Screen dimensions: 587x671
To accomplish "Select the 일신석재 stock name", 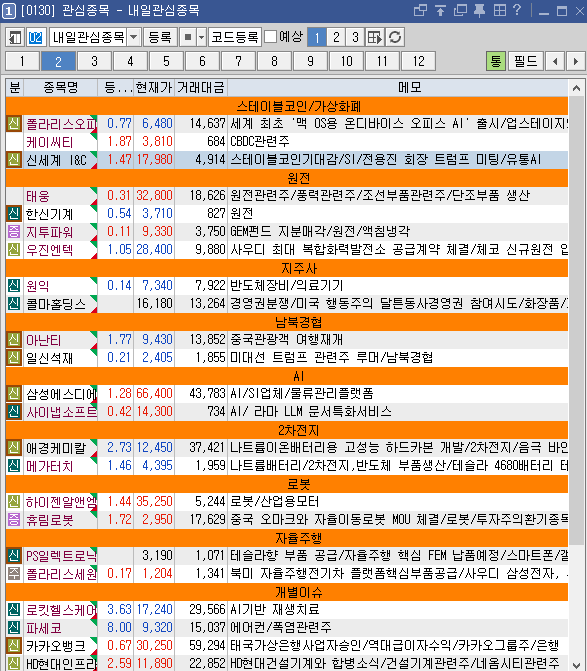I will click(x=50, y=358).
